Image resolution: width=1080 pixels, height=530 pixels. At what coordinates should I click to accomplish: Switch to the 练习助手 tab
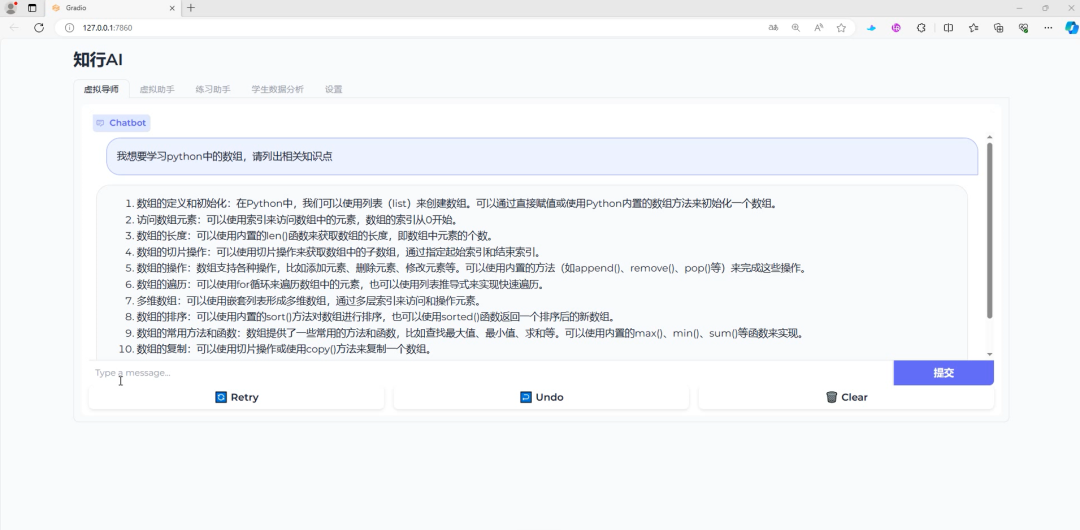click(213, 90)
